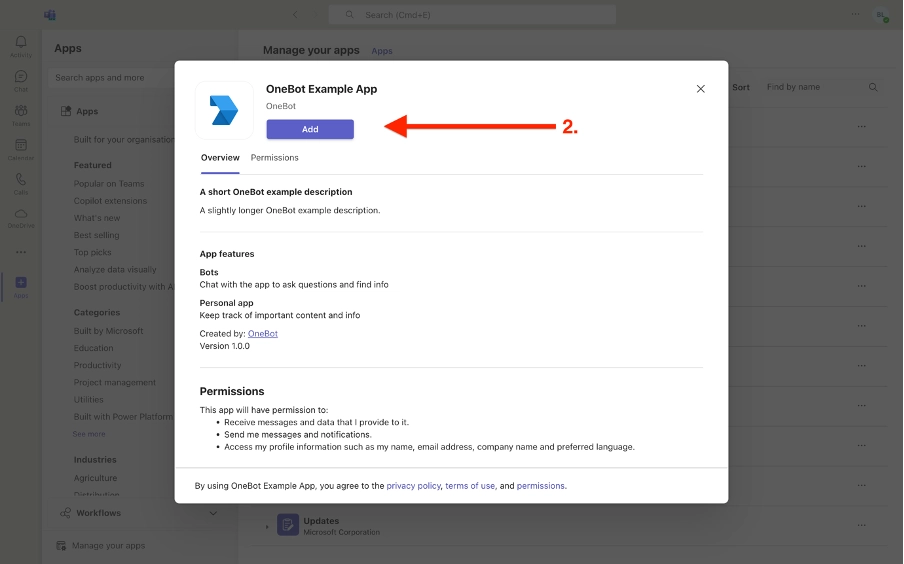Screen dimensions: 904x564
Task: Click Sort in Manage your apps
Action: click(x=741, y=87)
